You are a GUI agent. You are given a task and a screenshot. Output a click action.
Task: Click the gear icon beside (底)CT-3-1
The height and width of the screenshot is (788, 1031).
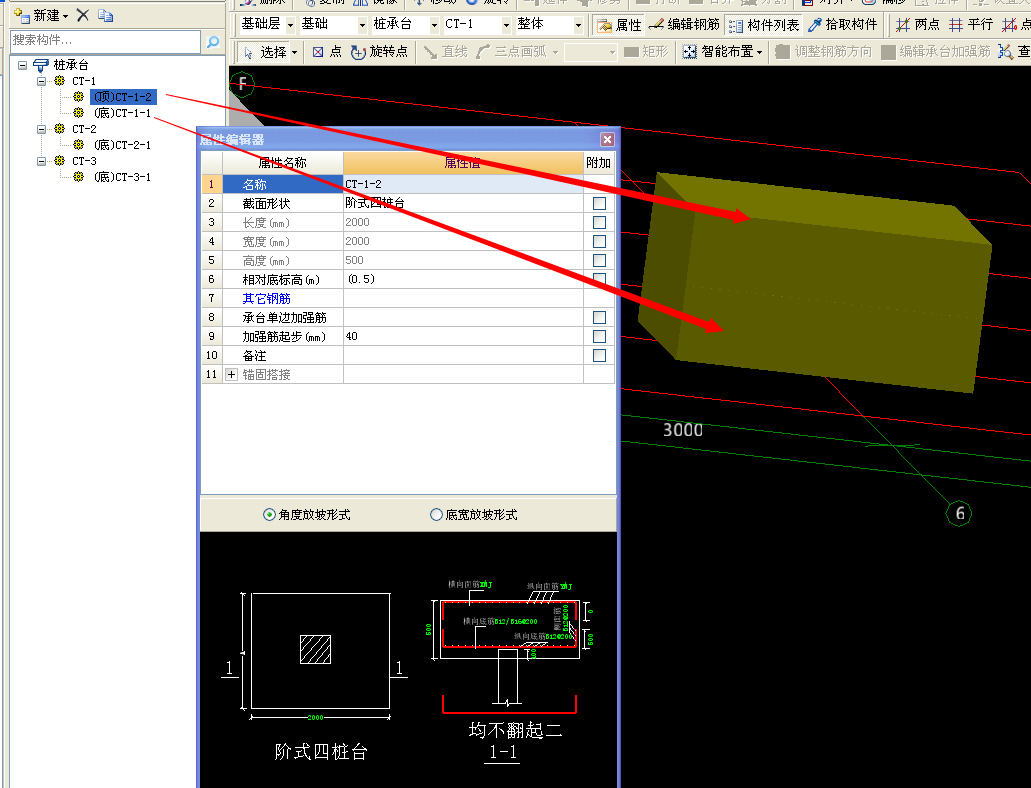coord(78,177)
